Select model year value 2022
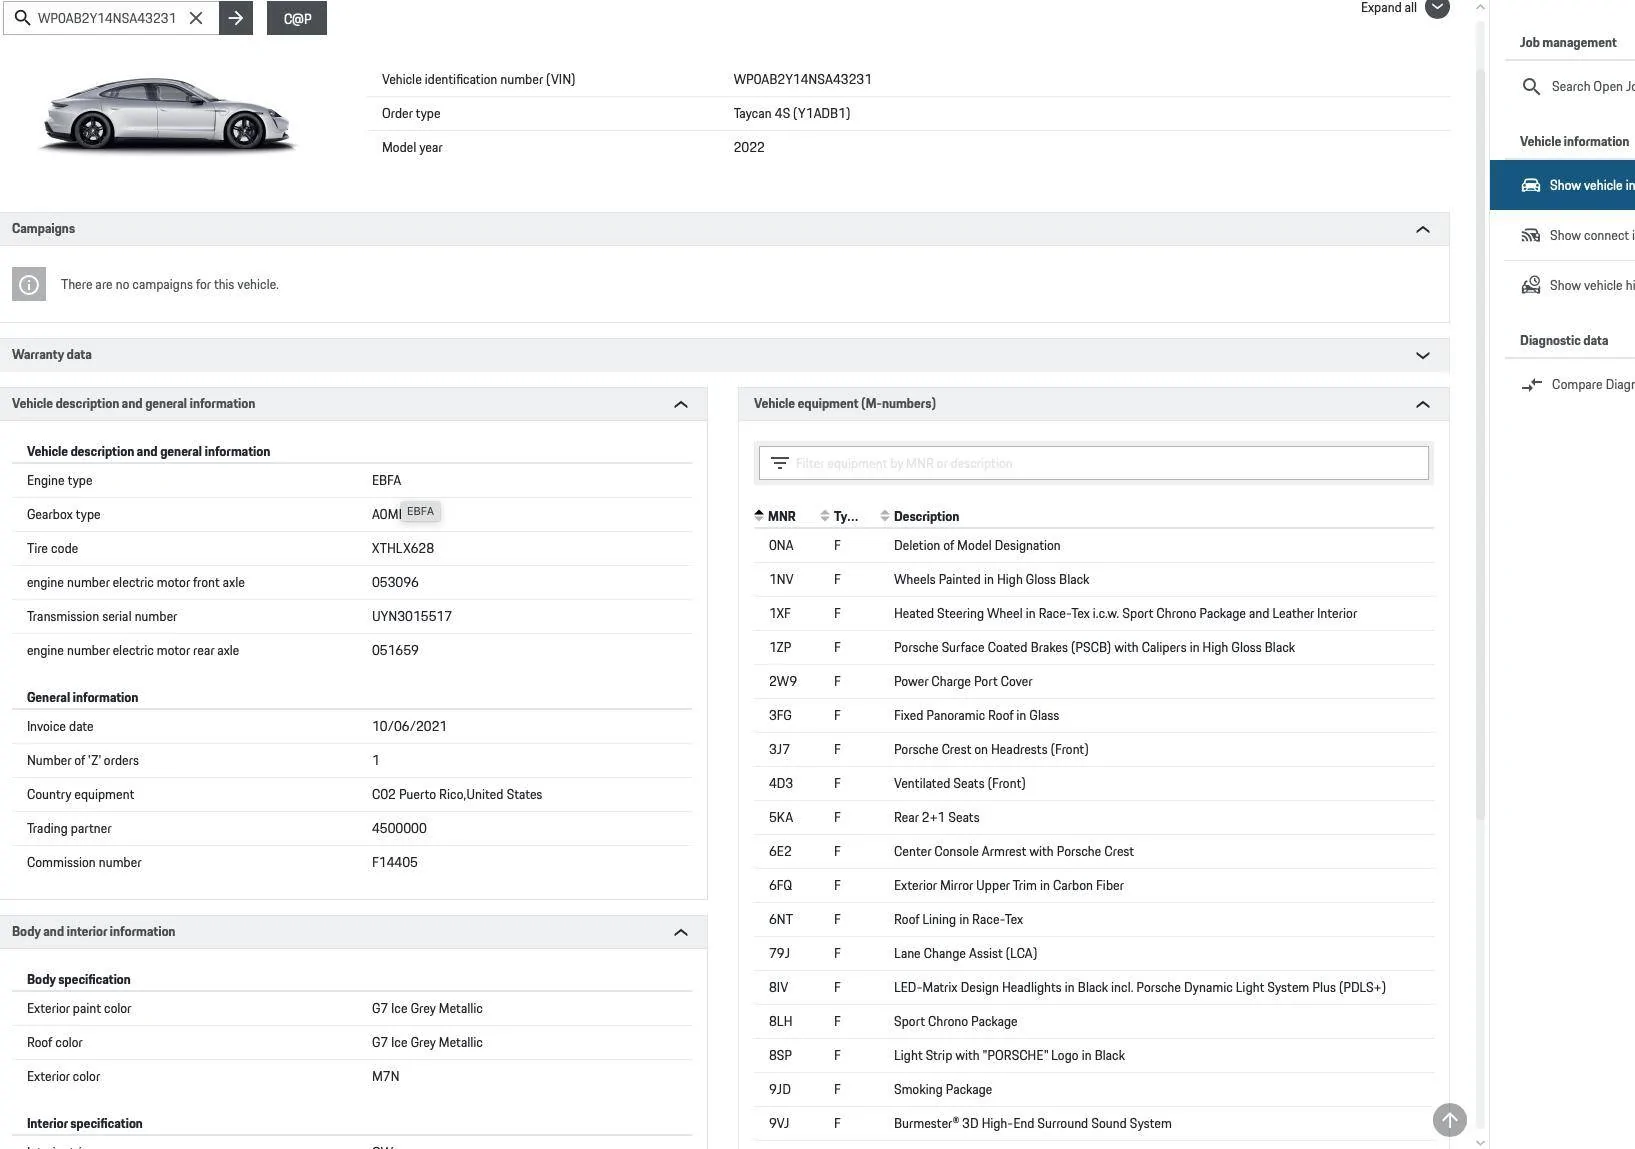This screenshot has height=1149, width=1635. tap(749, 148)
